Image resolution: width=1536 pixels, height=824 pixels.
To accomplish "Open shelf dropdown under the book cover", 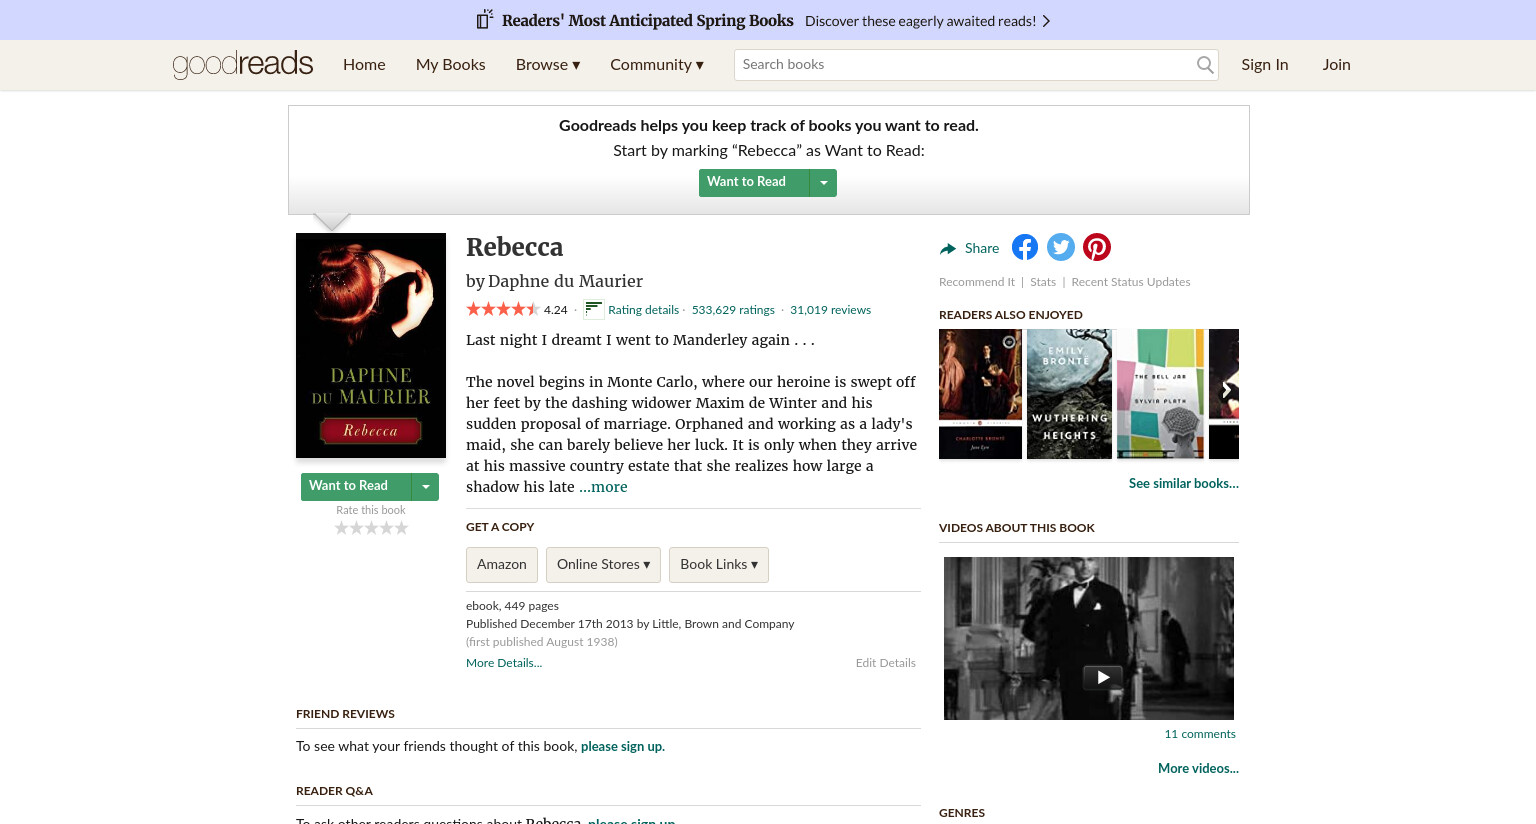I will [x=426, y=486].
